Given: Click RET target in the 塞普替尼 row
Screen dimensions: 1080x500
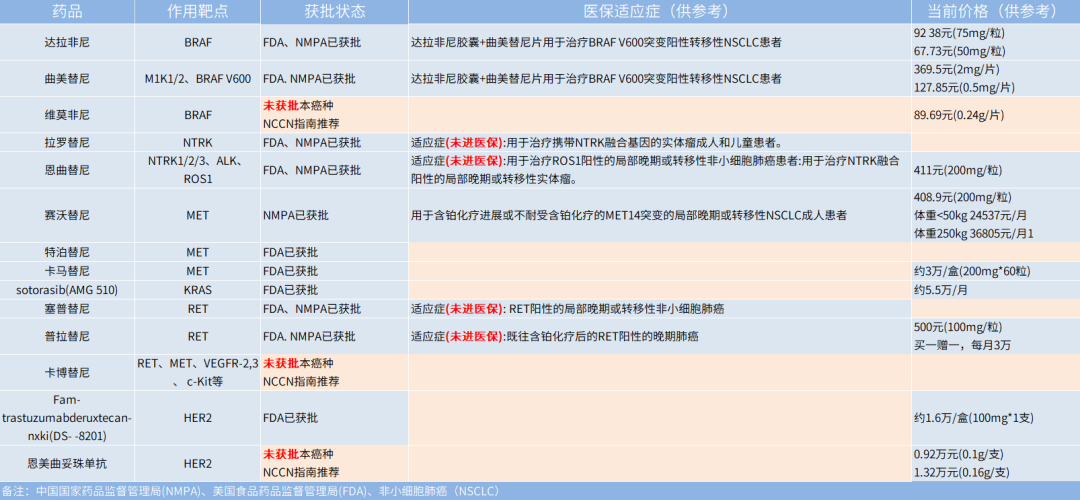Looking at the screenshot, I should [x=198, y=309].
